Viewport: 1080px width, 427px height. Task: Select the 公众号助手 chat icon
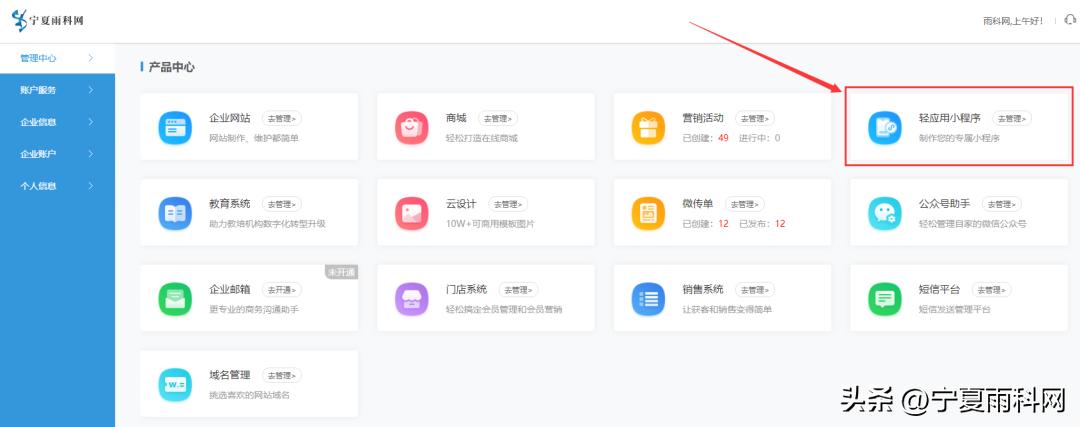(x=884, y=213)
